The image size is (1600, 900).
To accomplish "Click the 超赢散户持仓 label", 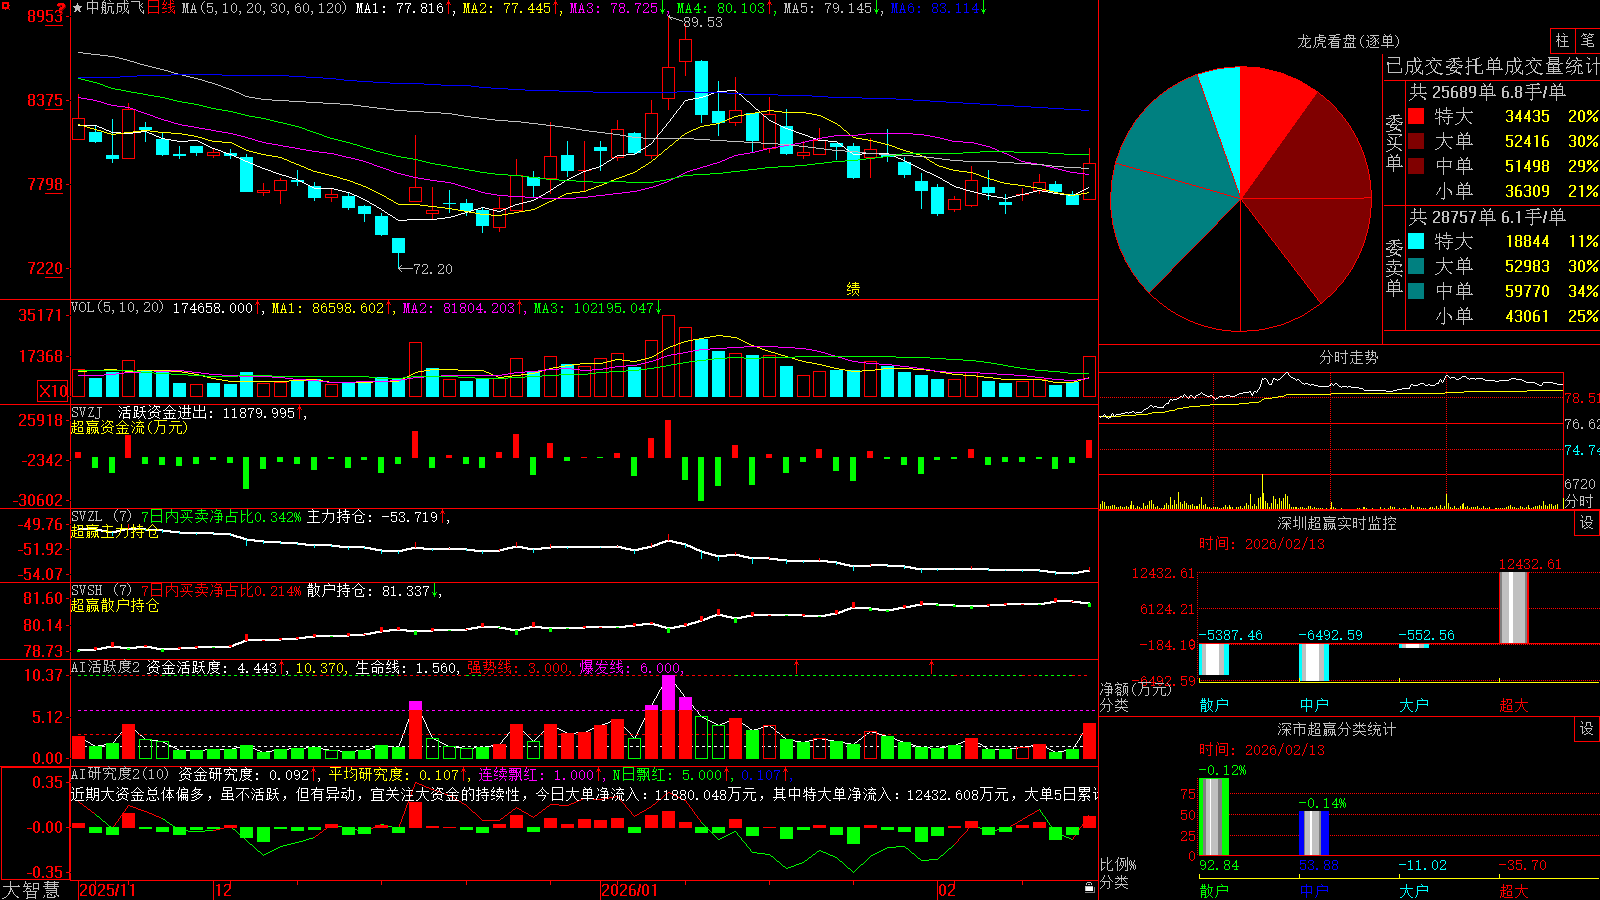I will pyautogui.click(x=115, y=606).
